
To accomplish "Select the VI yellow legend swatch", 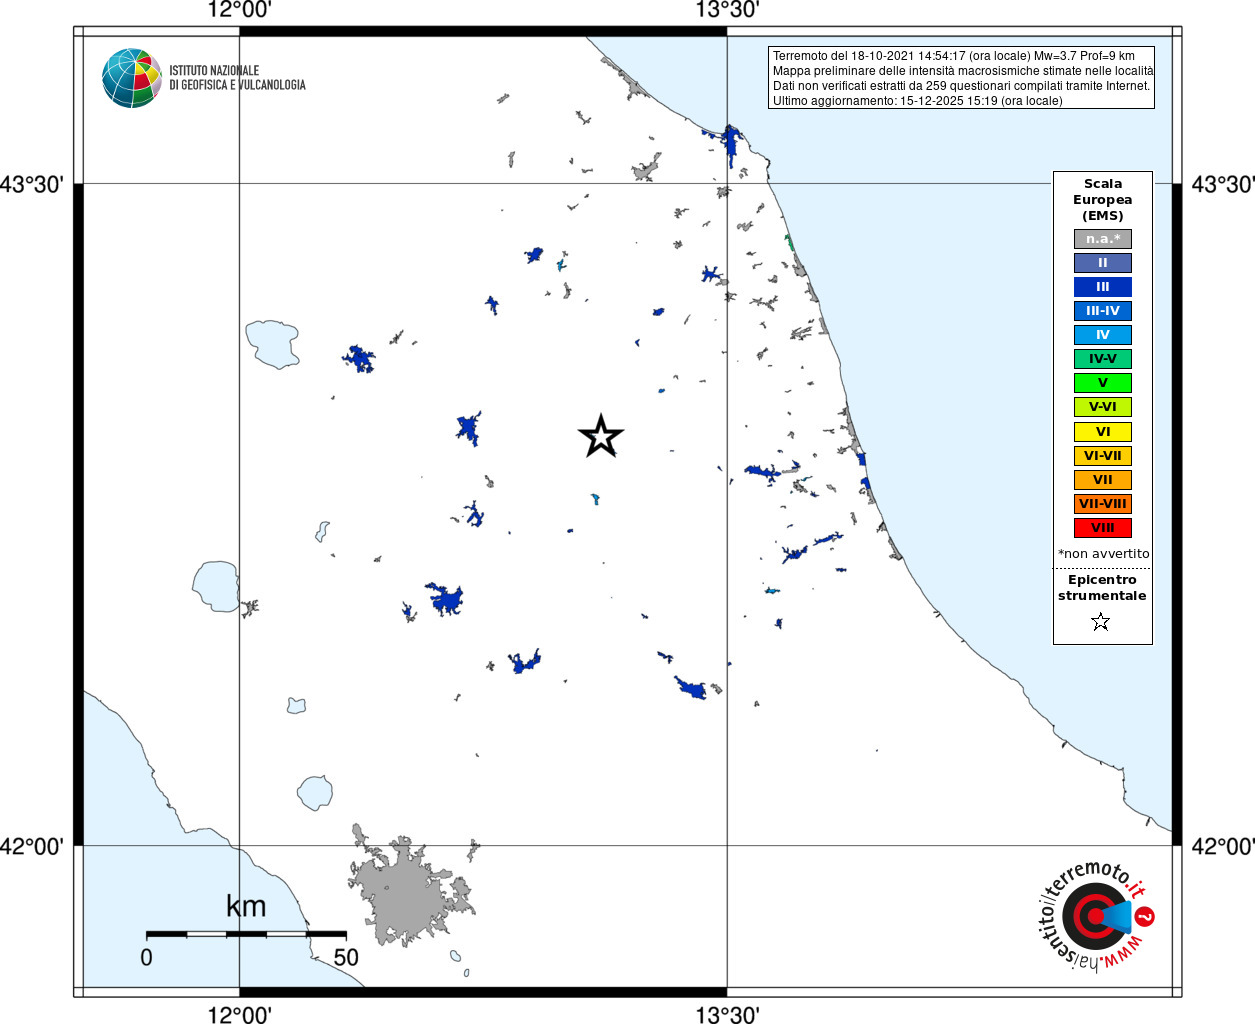I will (1103, 432).
